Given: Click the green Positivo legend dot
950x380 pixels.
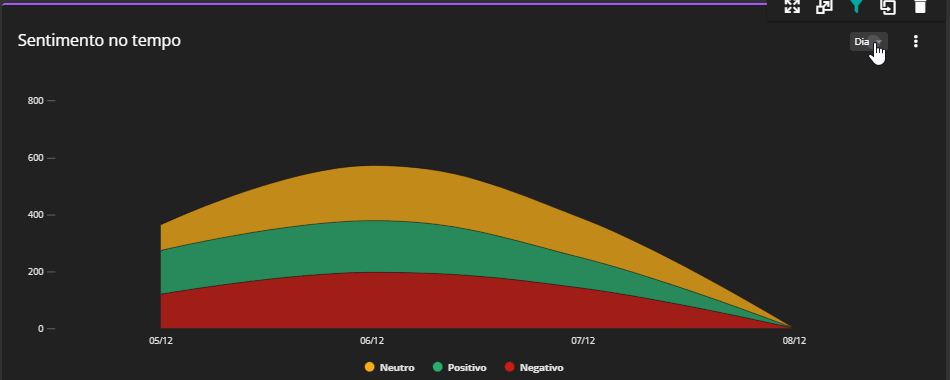Looking at the screenshot, I should click(437, 367).
